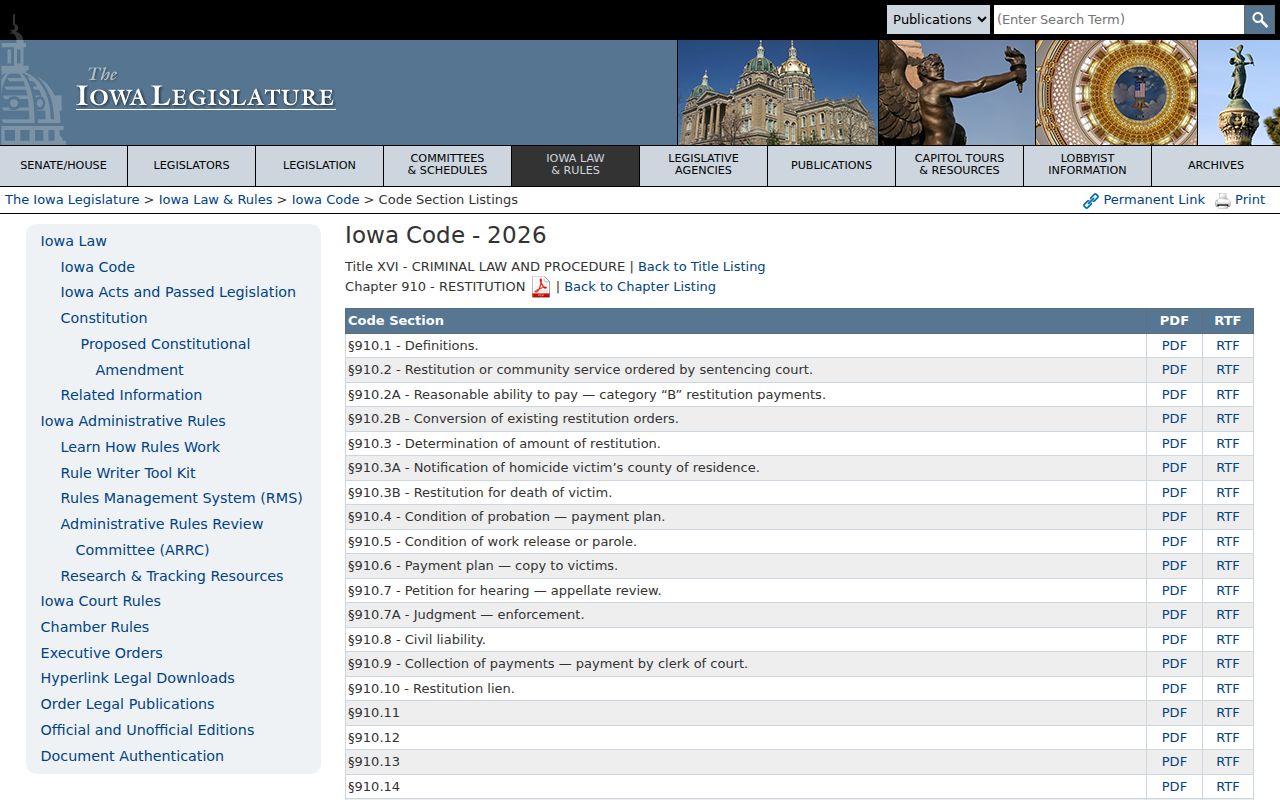Open Research & Tracking Resources
The width and height of the screenshot is (1280, 800).
point(172,576)
